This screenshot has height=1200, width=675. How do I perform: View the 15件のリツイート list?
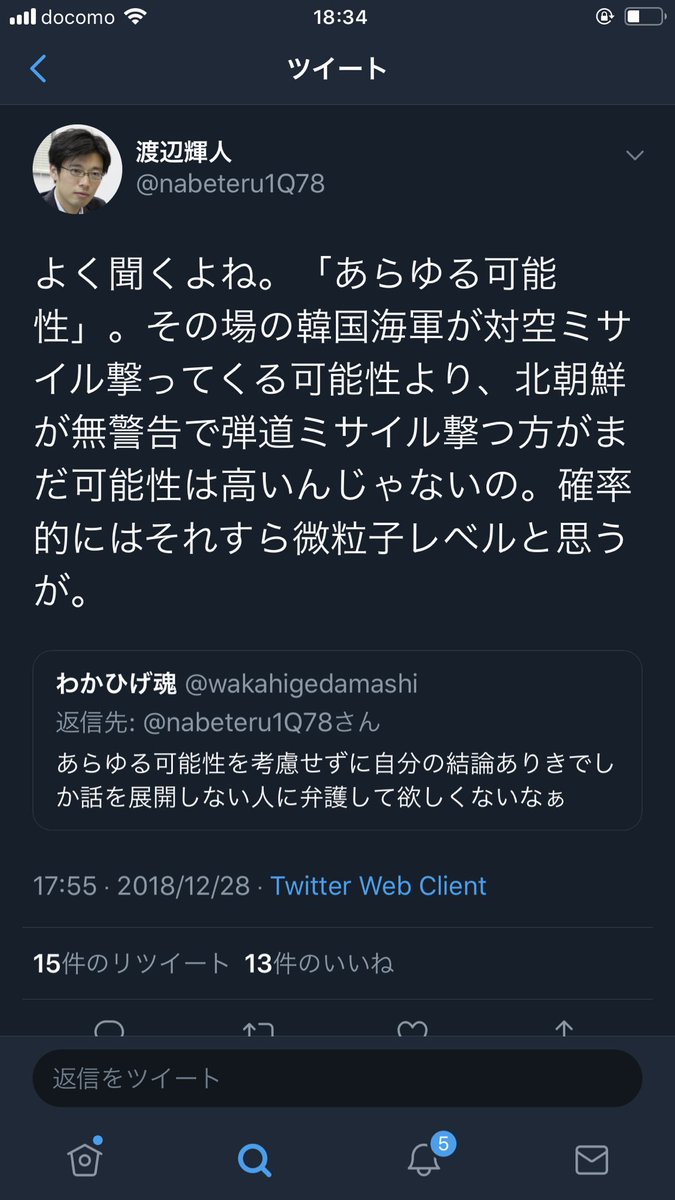click(x=131, y=963)
